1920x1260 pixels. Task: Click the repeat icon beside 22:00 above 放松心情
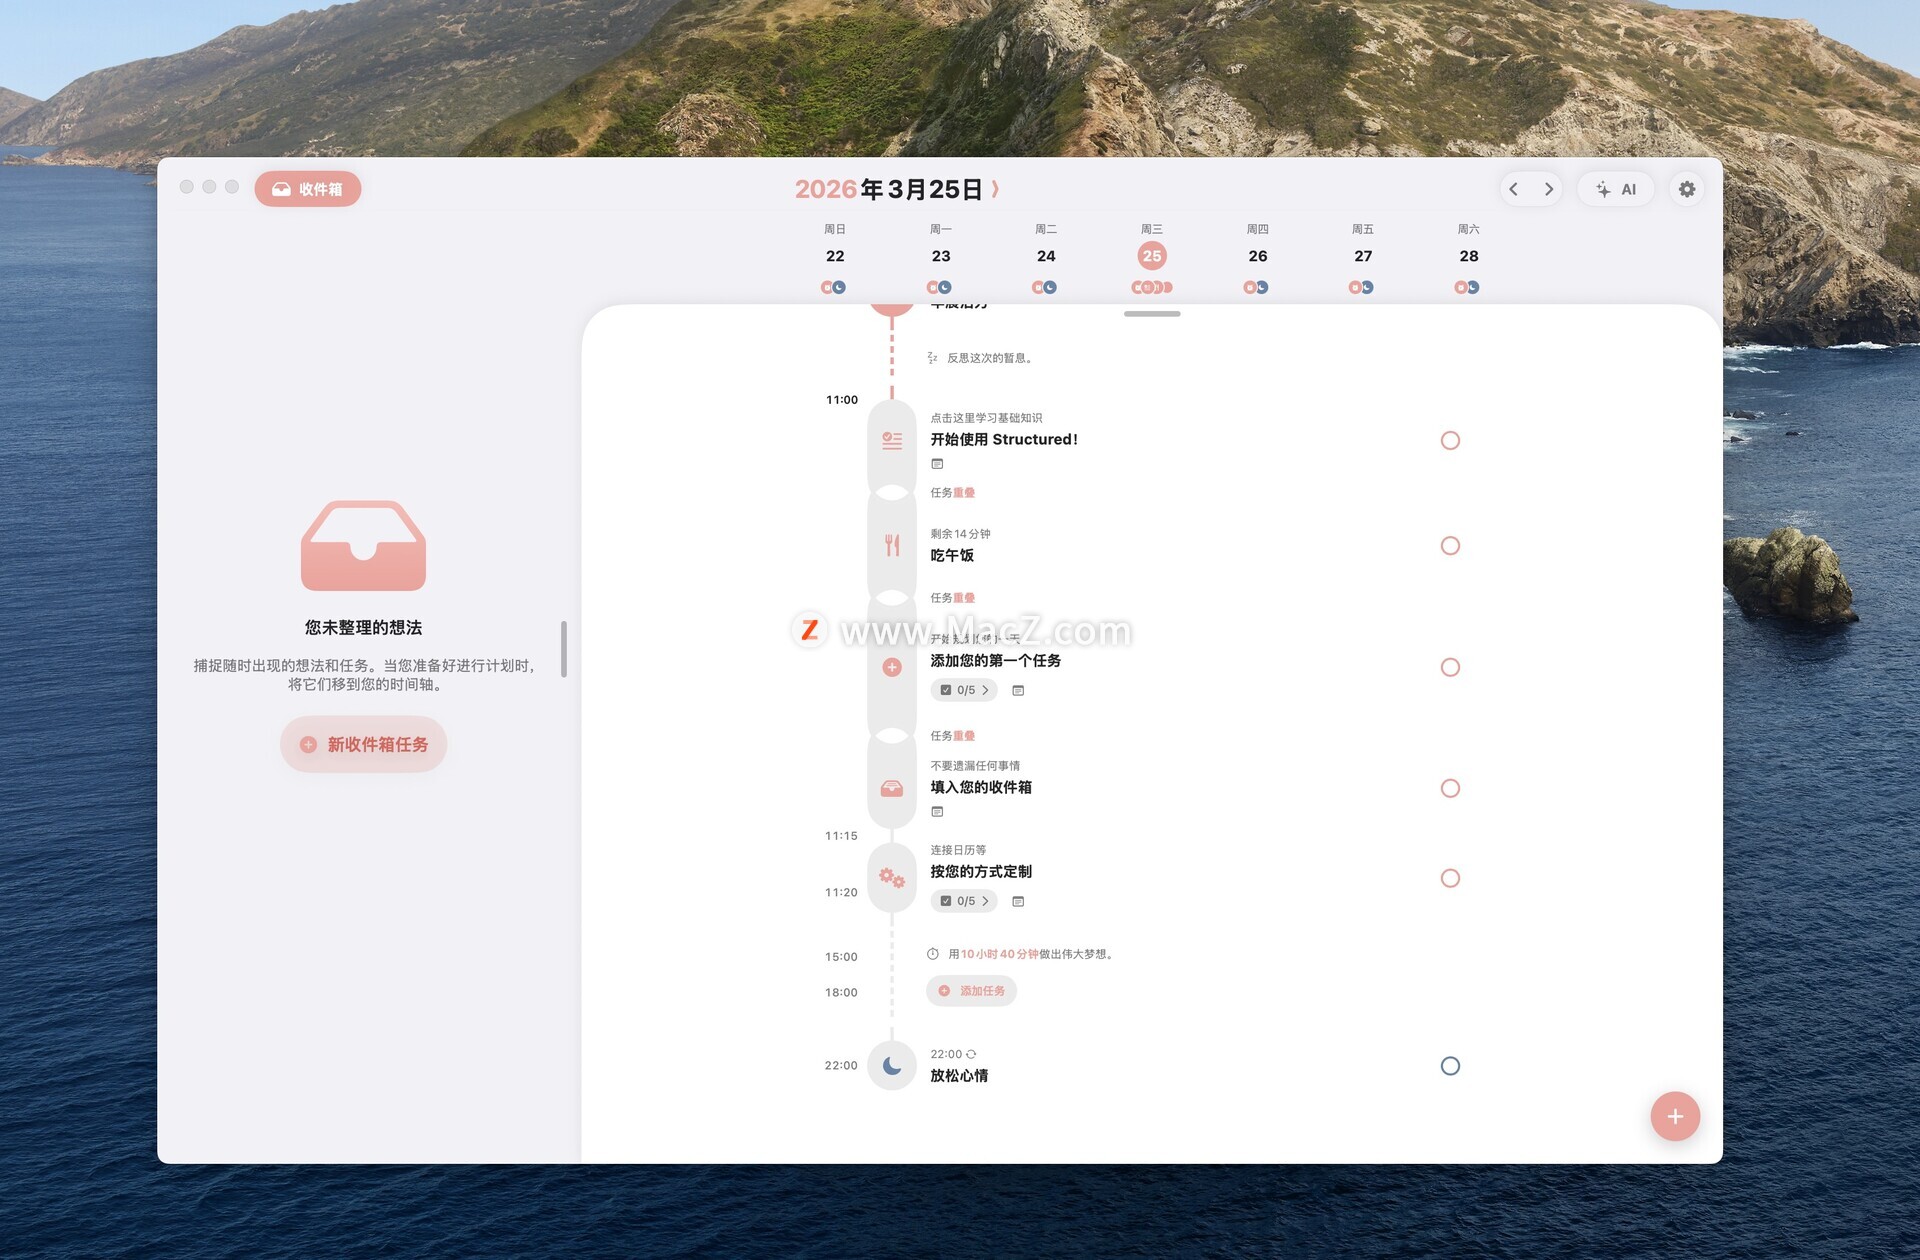pos(971,1054)
